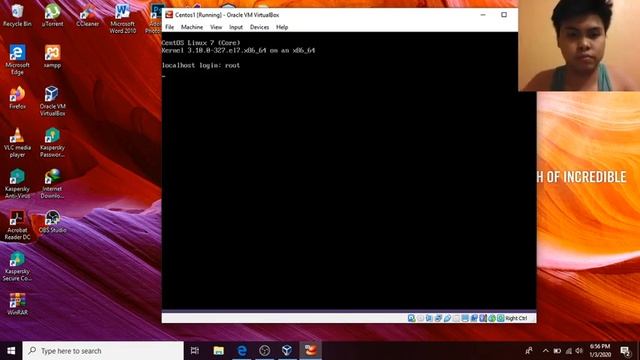Image resolution: width=640 pixels, height=360 pixels.
Task: Open the View menu
Action: (216, 27)
